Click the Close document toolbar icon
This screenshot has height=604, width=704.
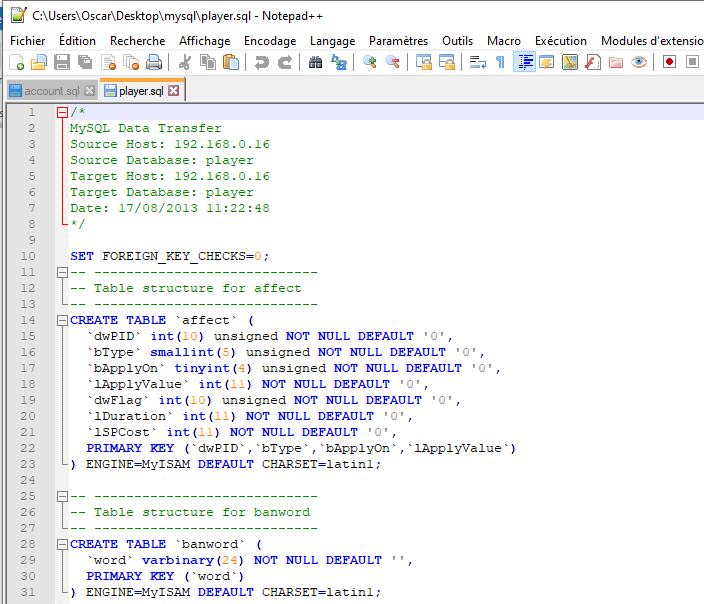point(109,62)
